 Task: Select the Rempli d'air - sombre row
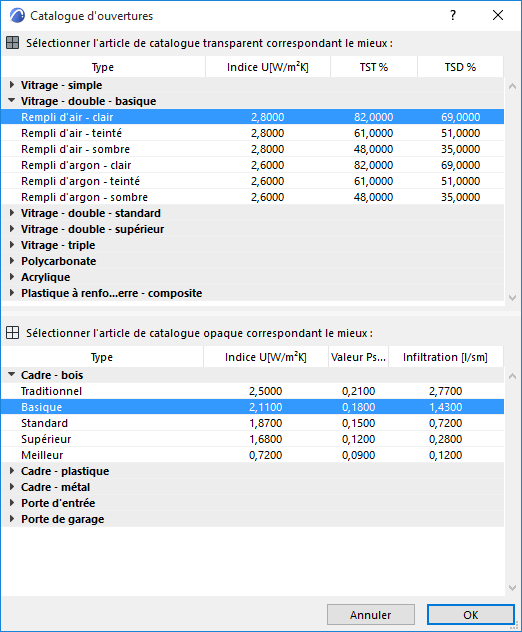(x=252, y=149)
